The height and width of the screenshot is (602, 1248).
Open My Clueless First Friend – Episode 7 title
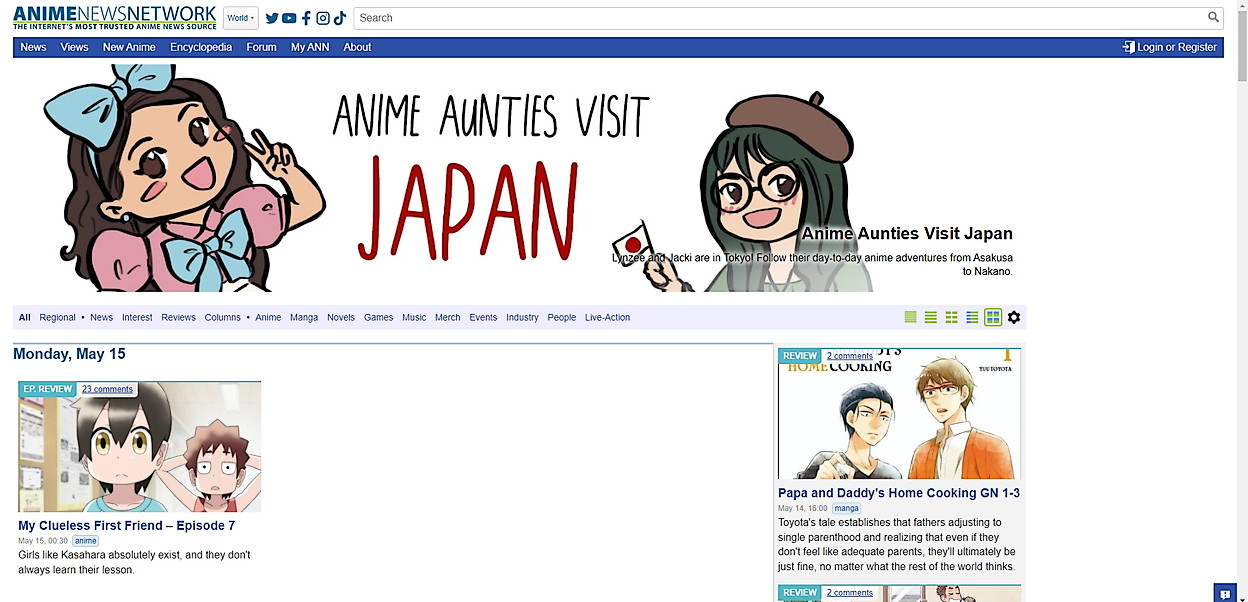click(x=127, y=525)
